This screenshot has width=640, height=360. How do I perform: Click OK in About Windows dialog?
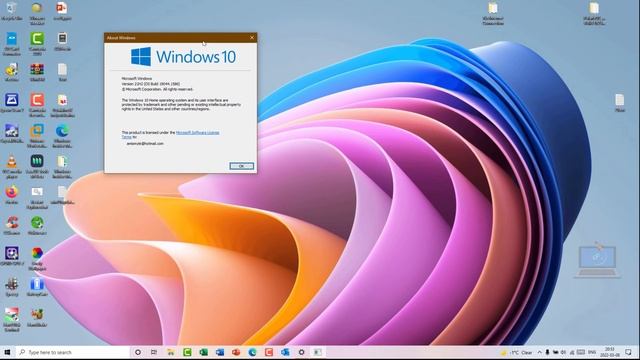(242, 166)
